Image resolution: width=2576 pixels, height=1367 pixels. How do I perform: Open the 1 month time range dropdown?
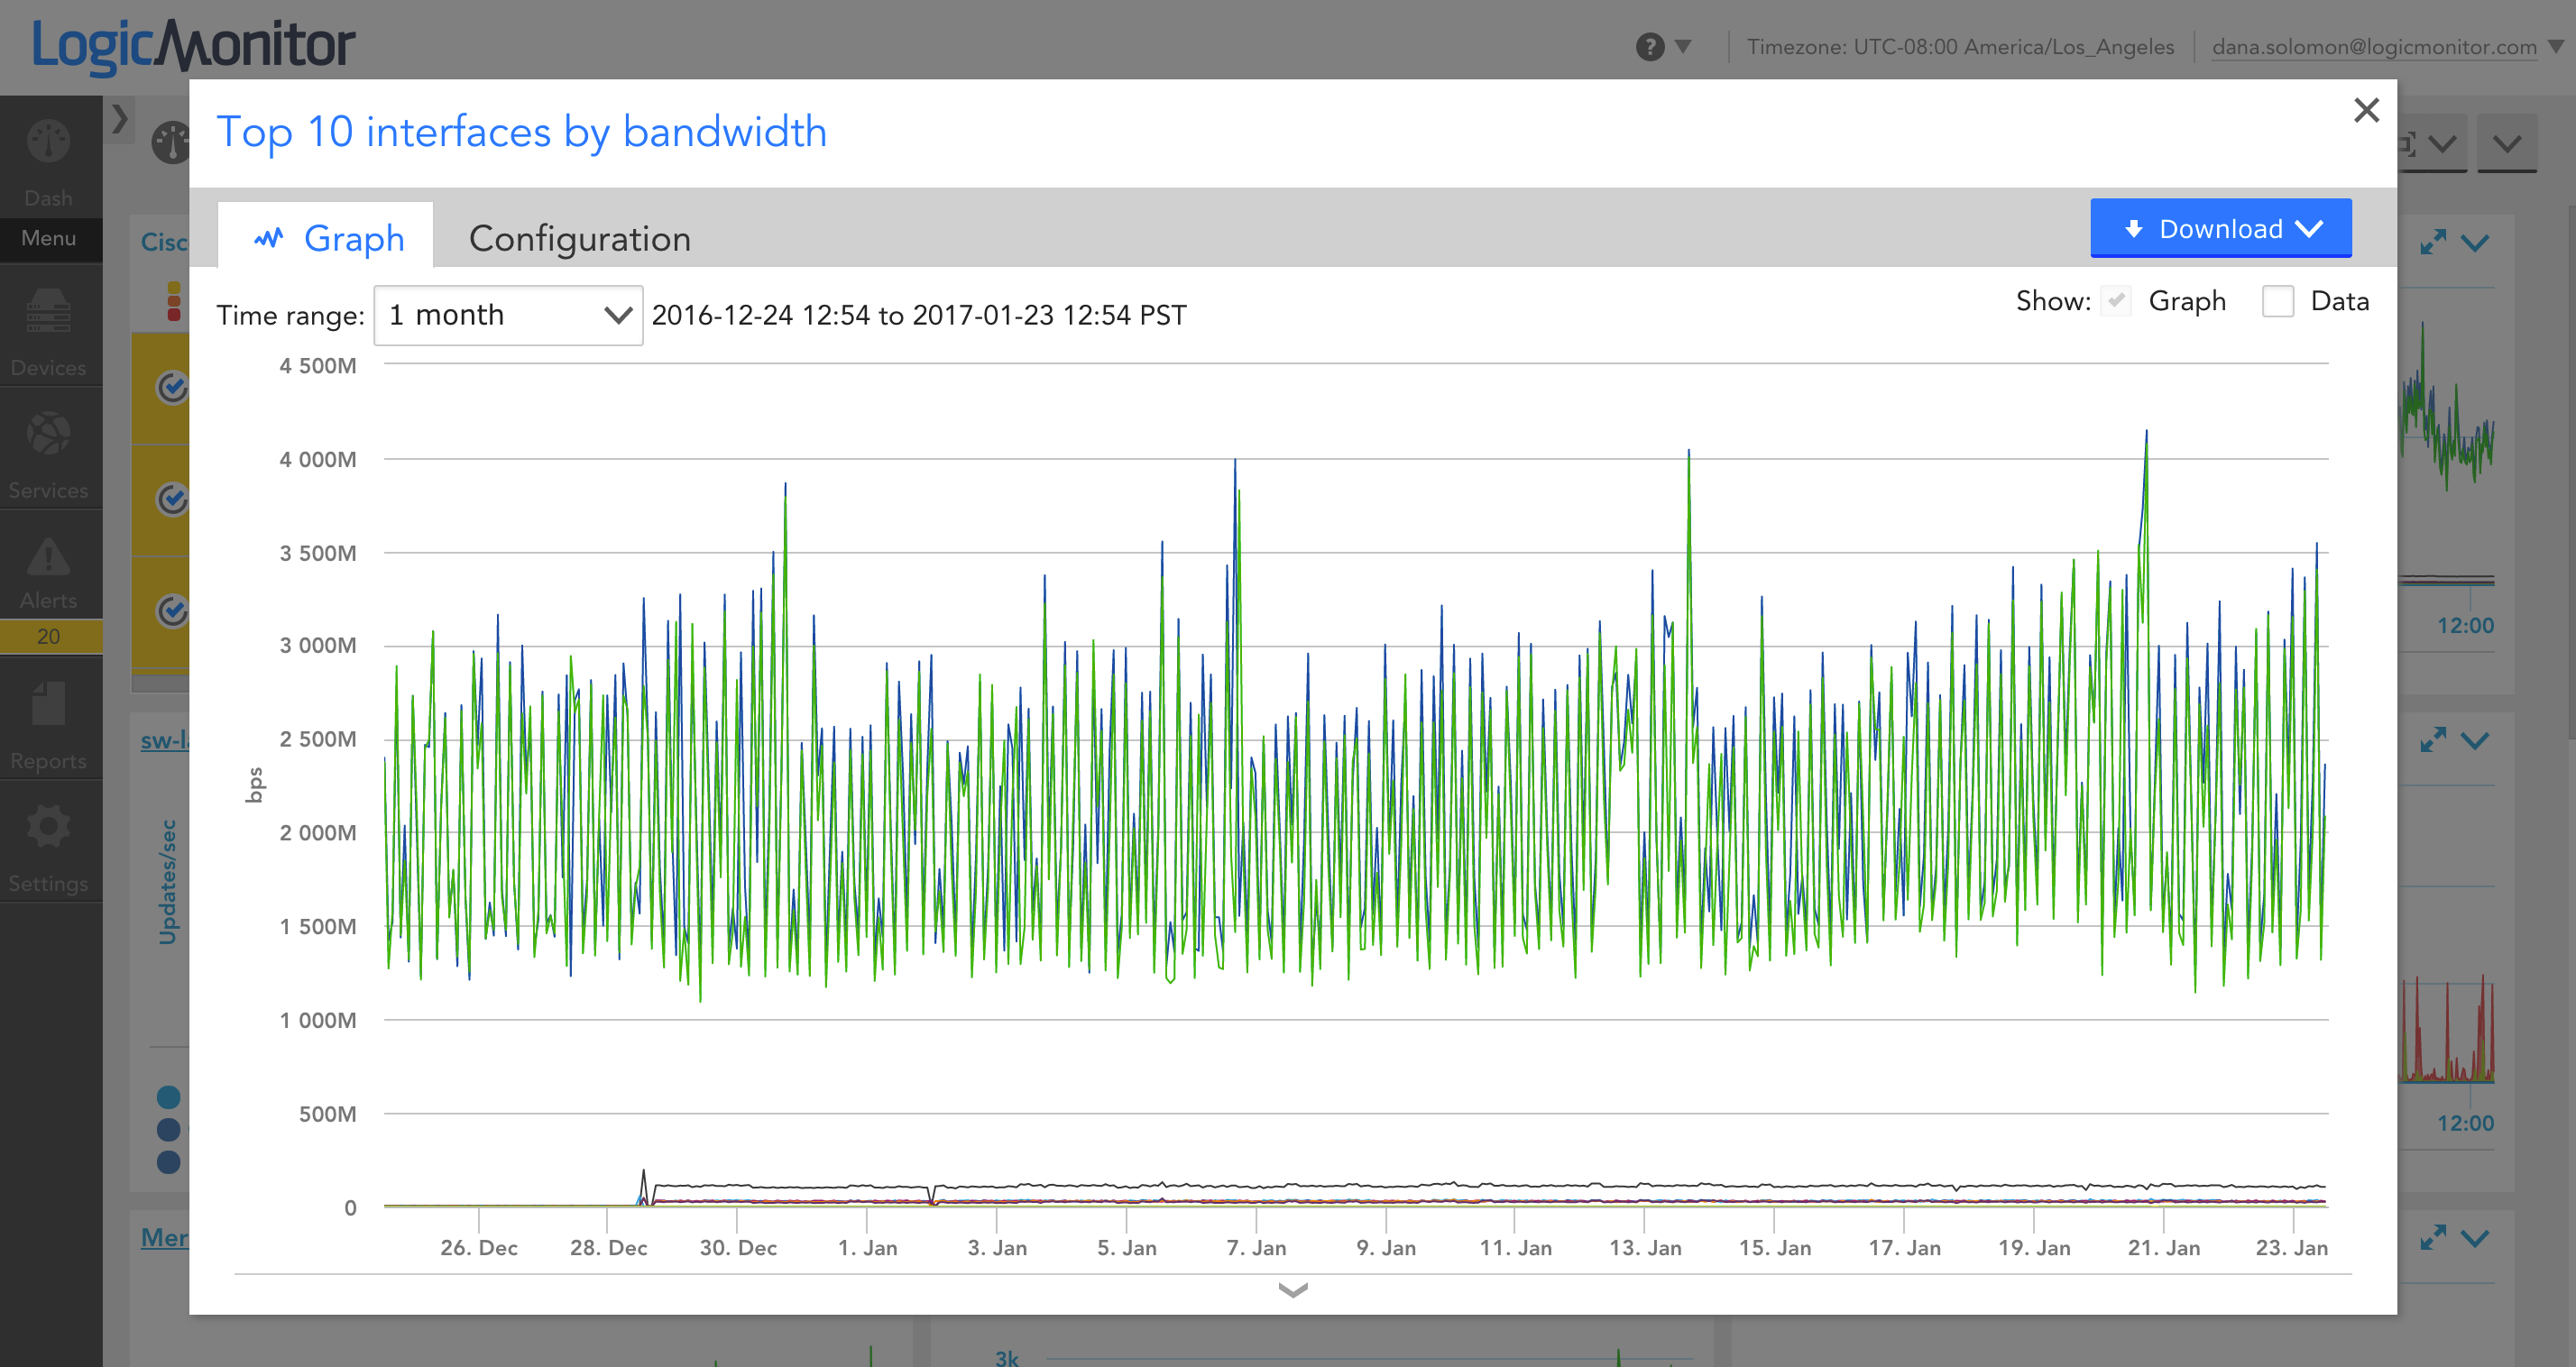point(508,315)
